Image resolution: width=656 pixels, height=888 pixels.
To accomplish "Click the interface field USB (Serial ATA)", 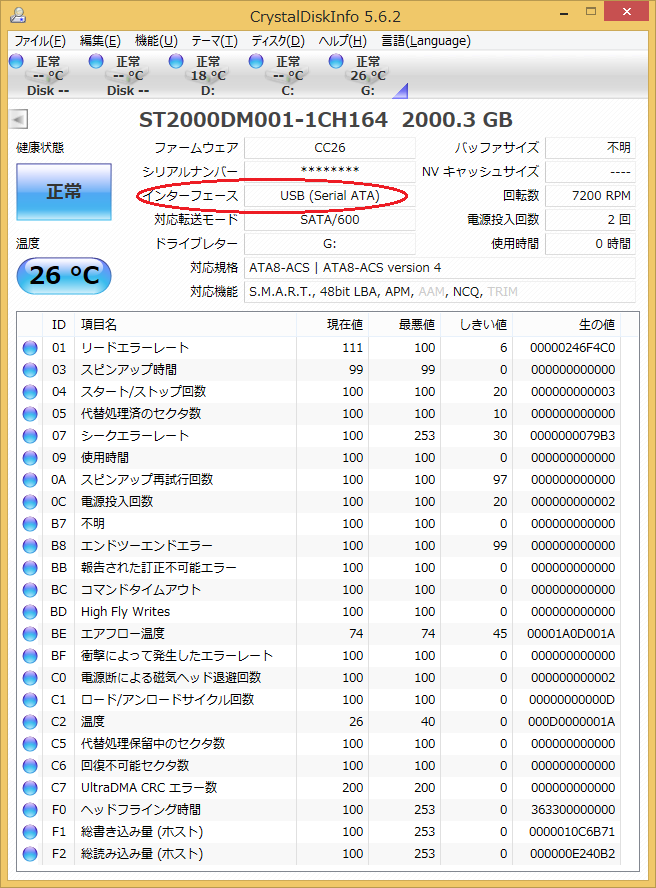I will click(x=330, y=195).
